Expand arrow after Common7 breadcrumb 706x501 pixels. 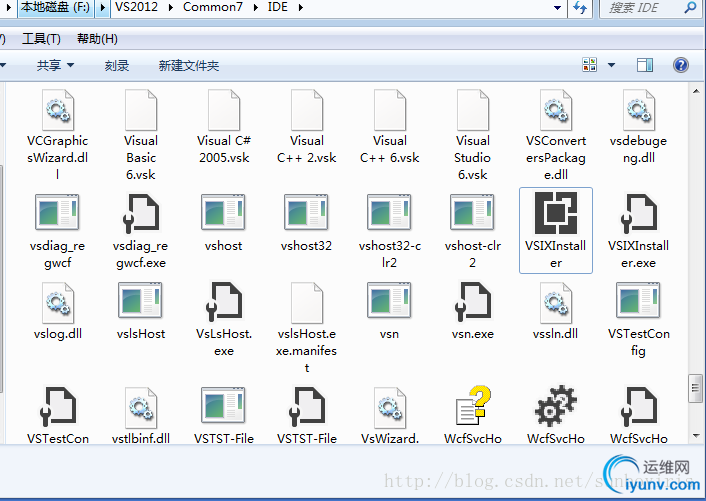pyautogui.click(x=255, y=8)
